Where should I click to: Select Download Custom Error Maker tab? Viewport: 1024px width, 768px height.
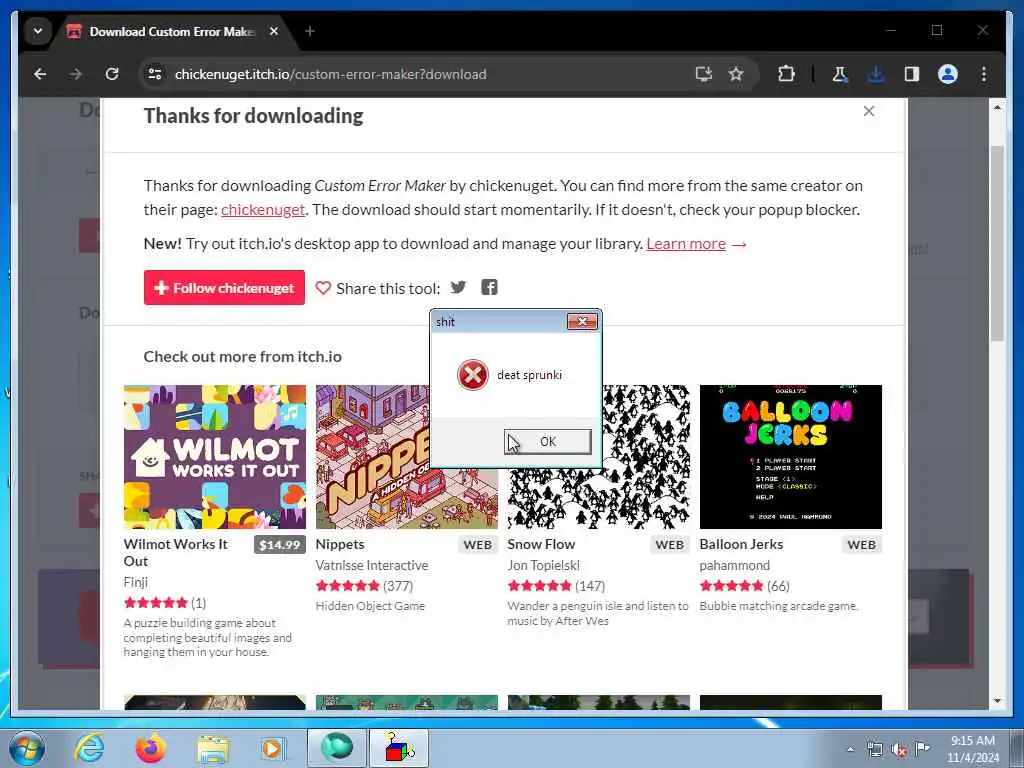[x=172, y=31]
